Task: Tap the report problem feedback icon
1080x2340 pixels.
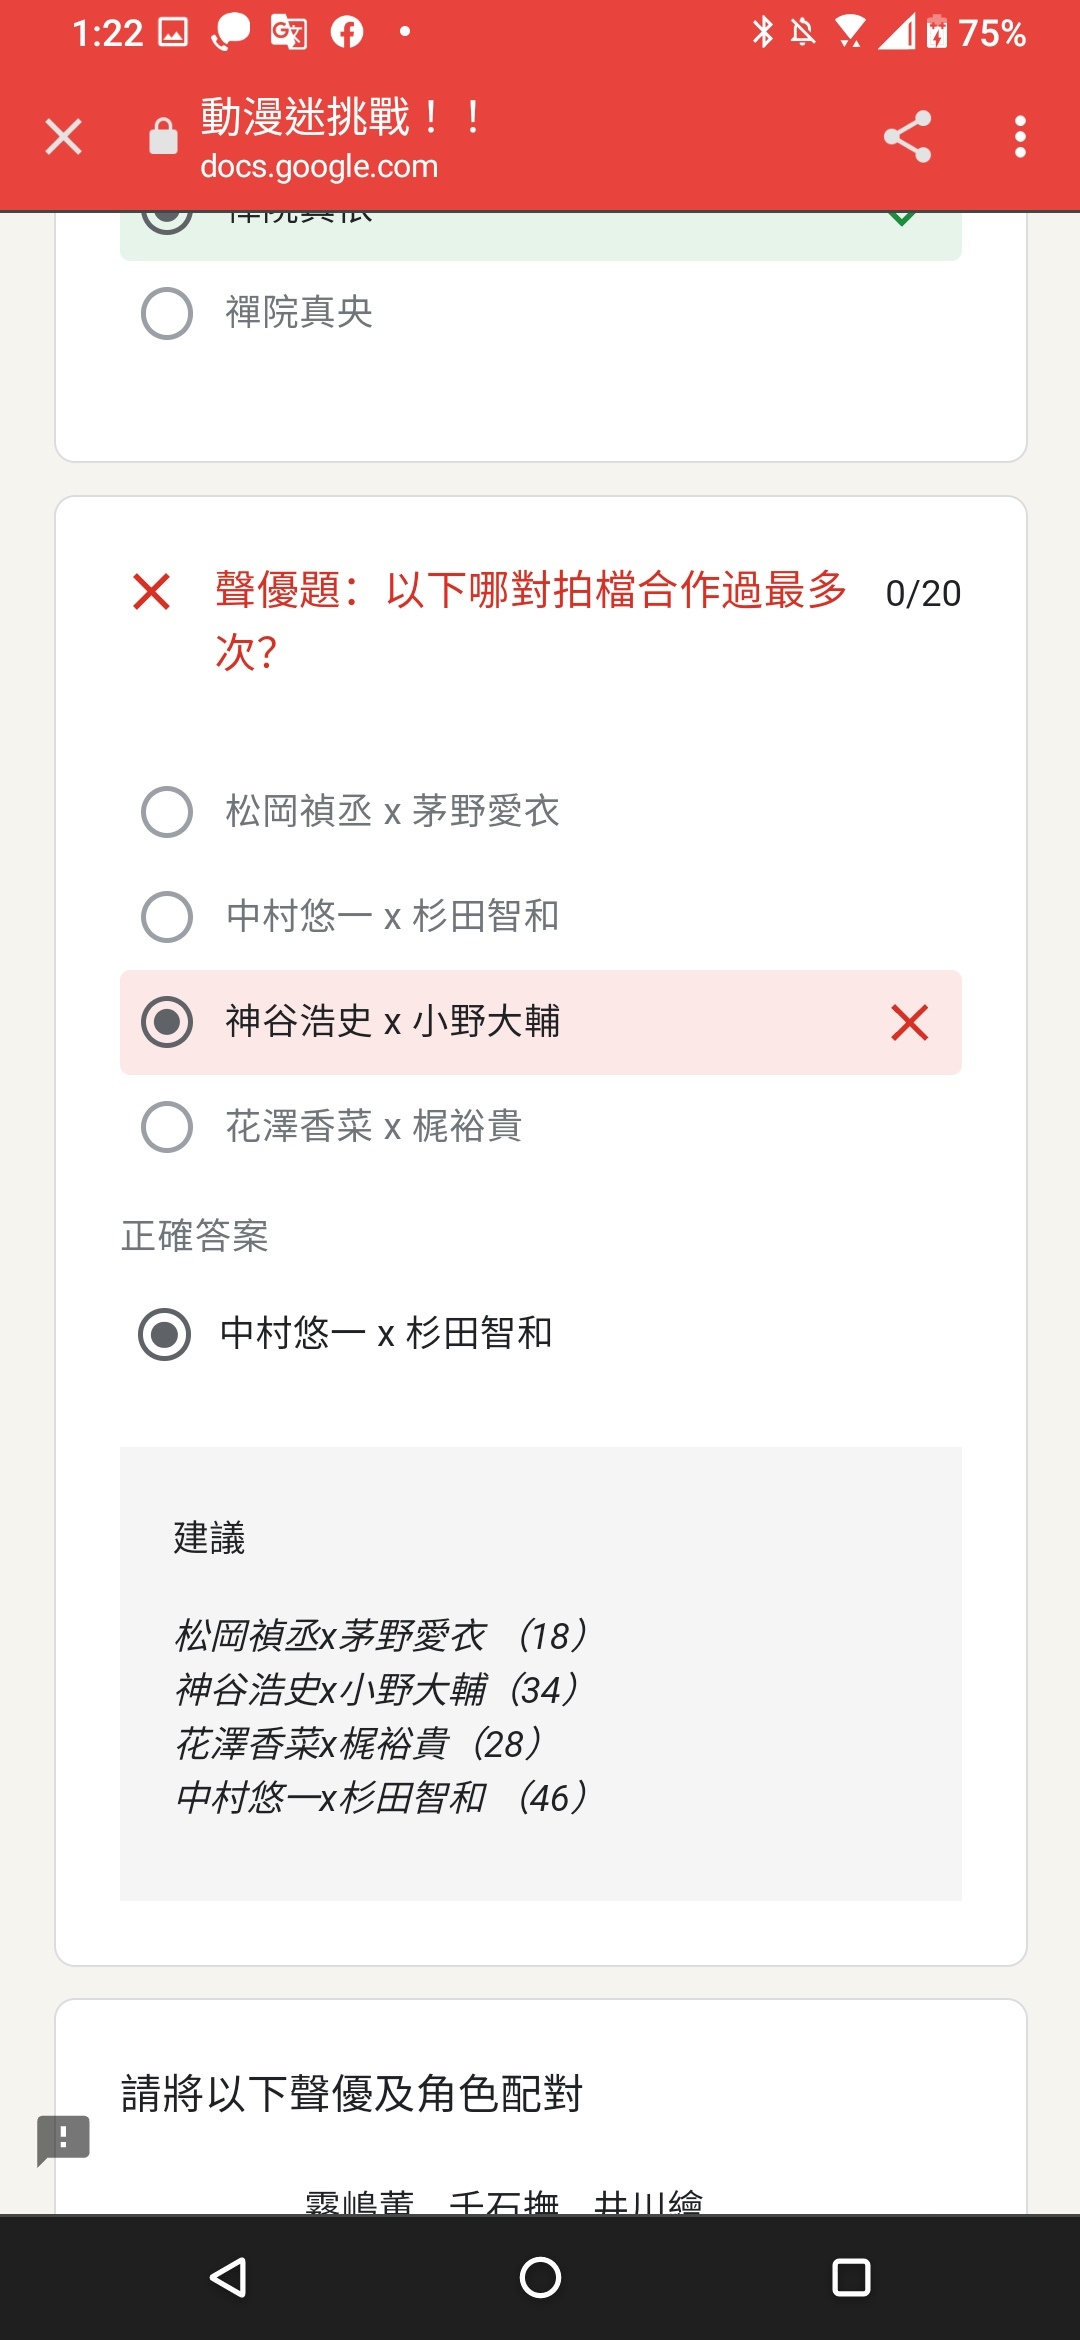Action: pos(63,2139)
